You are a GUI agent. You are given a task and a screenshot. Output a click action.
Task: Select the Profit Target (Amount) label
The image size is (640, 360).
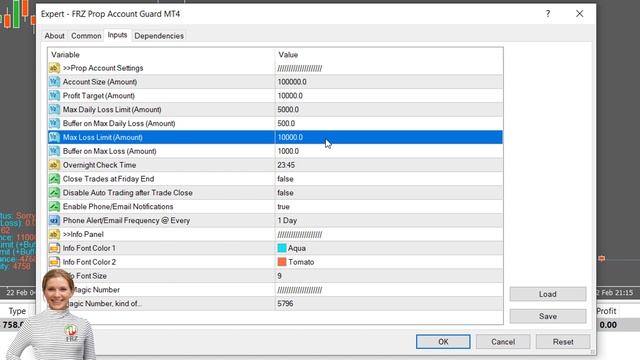tap(99, 96)
